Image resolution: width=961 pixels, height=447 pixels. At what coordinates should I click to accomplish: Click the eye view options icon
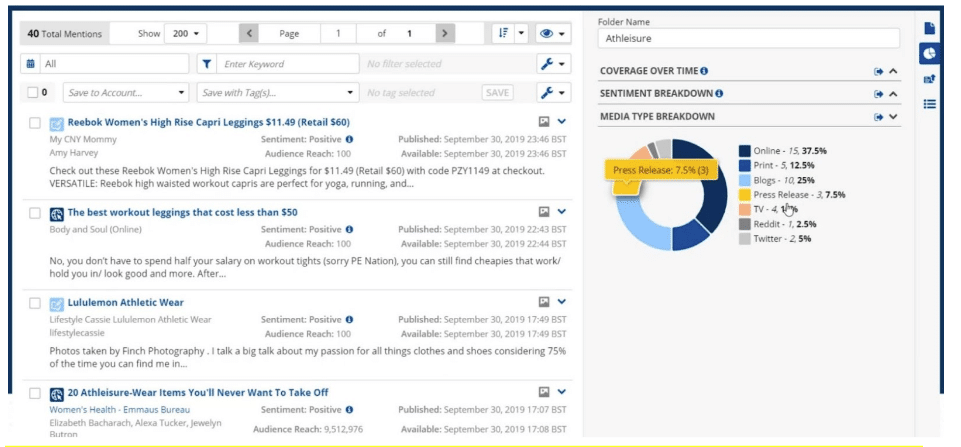pos(547,33)
